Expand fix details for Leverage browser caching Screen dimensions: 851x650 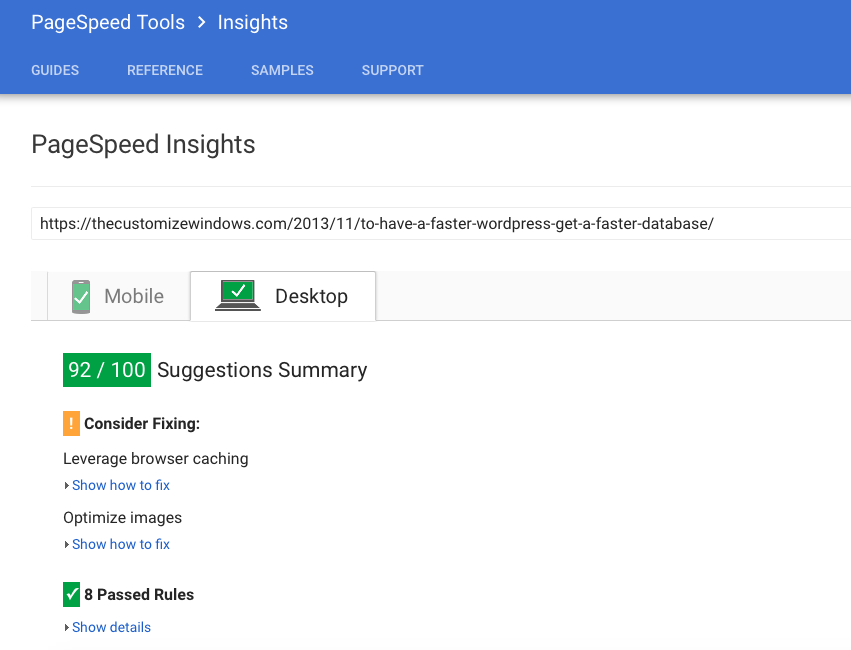coord(120,485)
